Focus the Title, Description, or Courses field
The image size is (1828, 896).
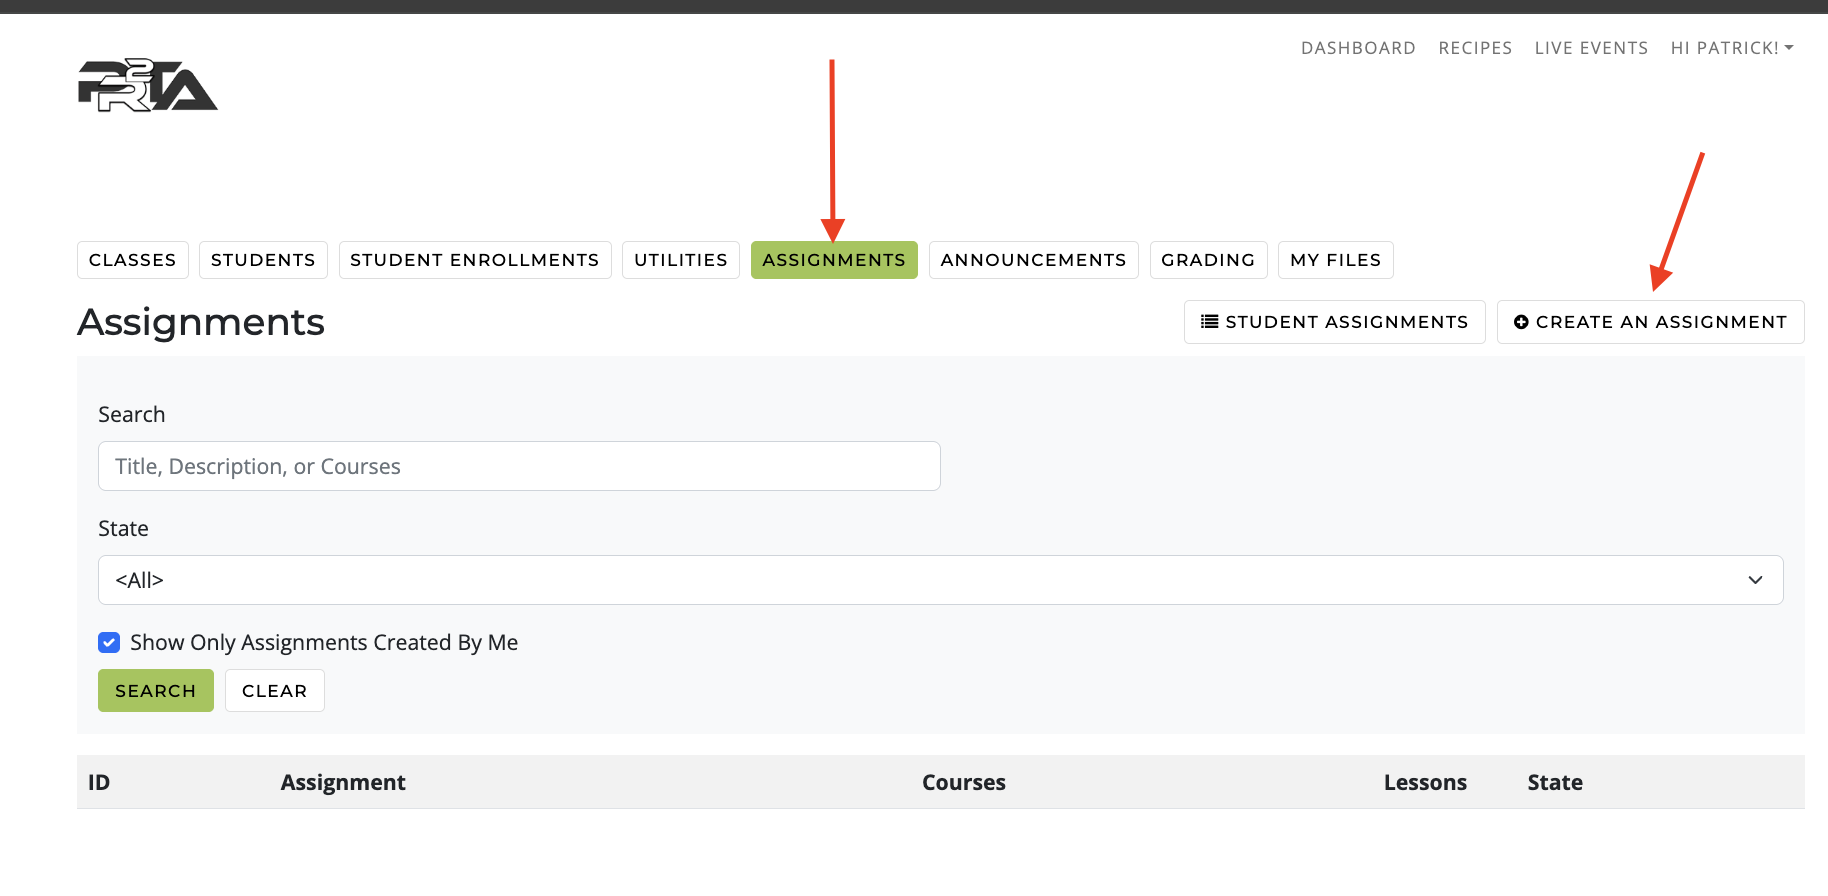click(519, 466)
